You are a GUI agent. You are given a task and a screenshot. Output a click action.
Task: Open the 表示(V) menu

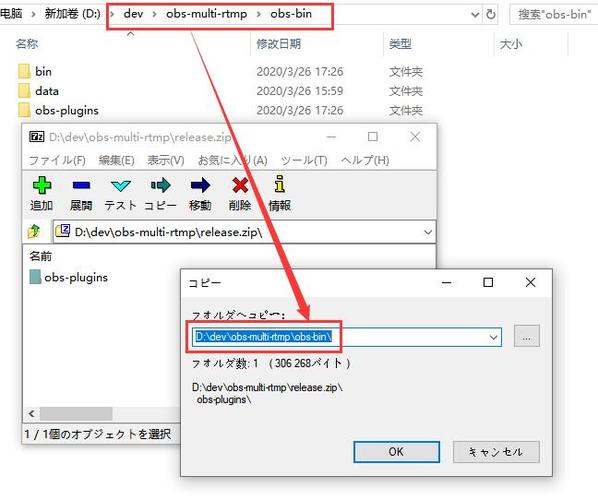(x=166, y=160)
